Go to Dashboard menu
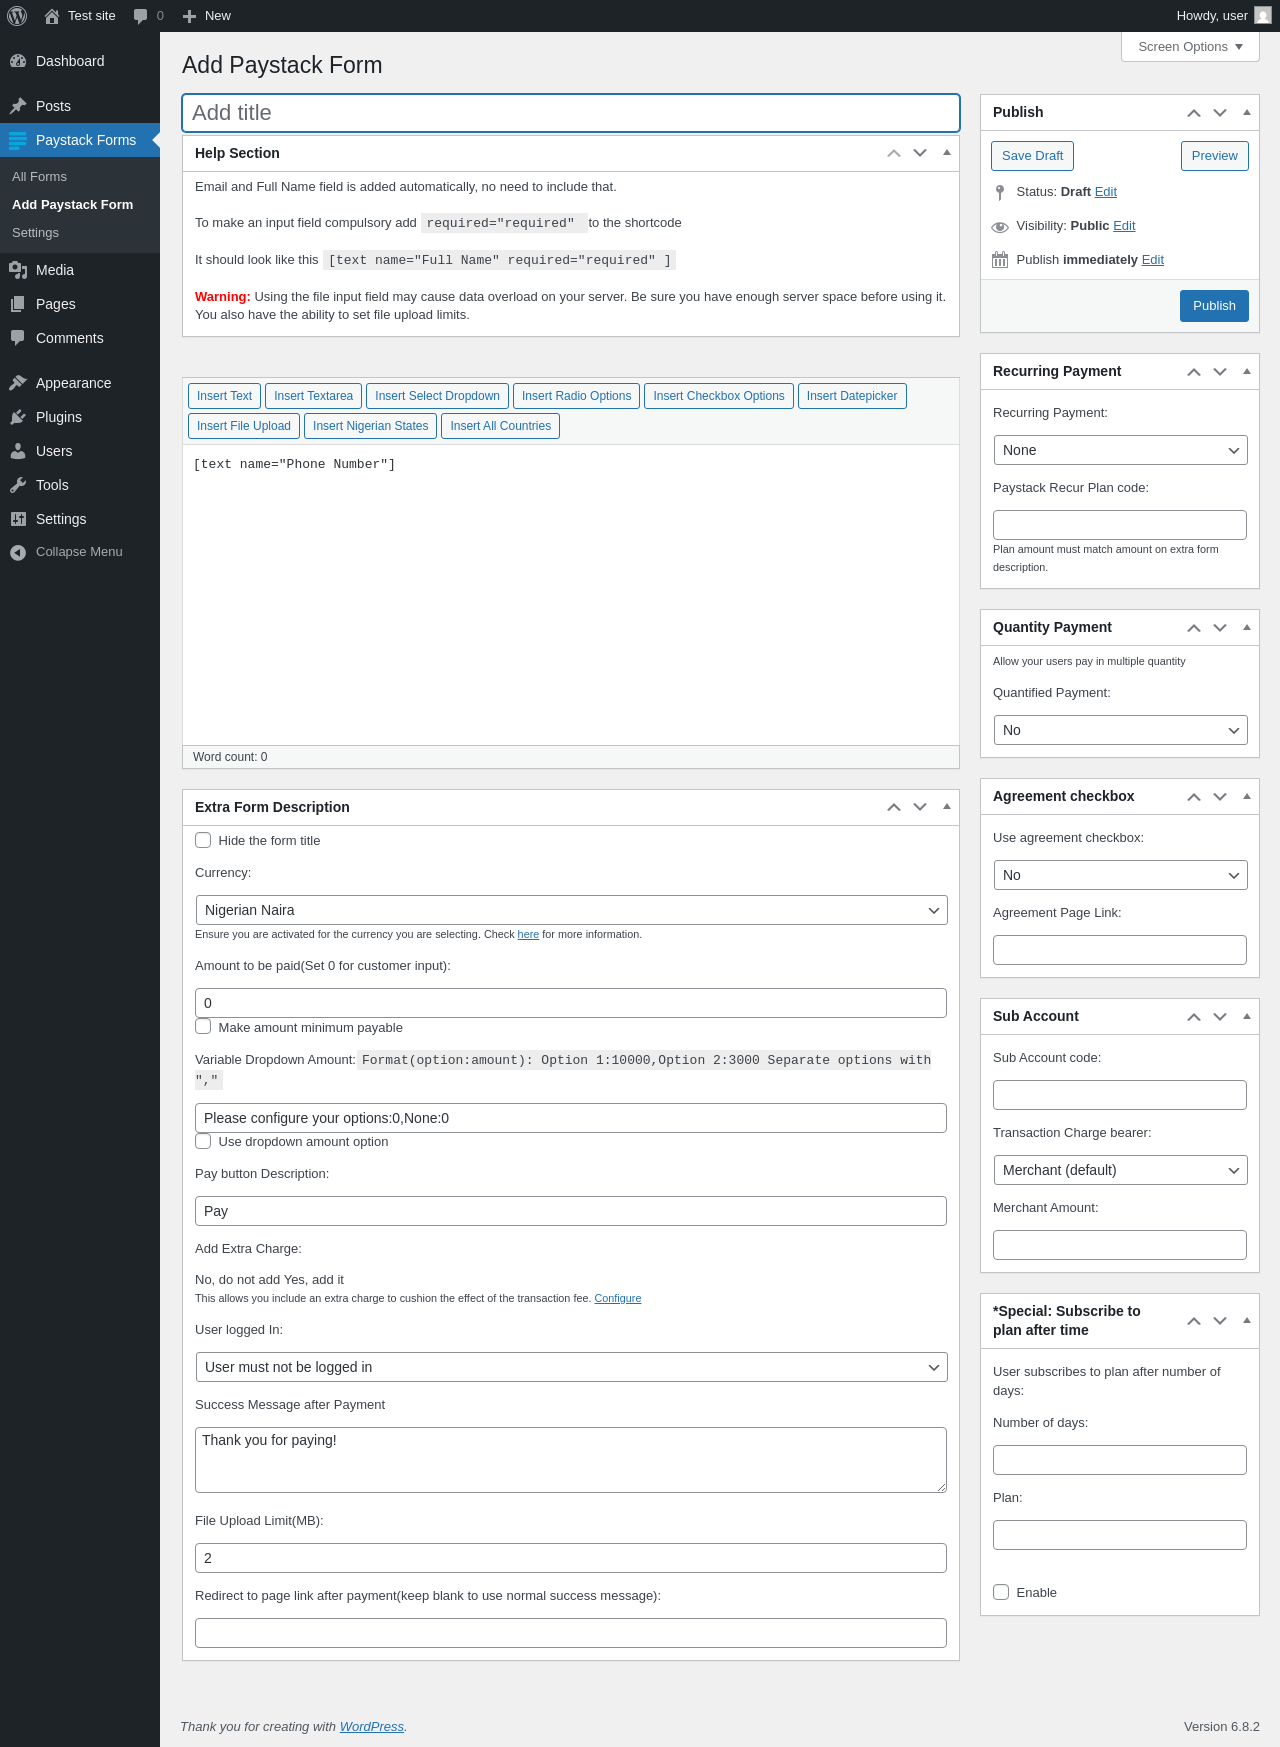 pos(80,61)
